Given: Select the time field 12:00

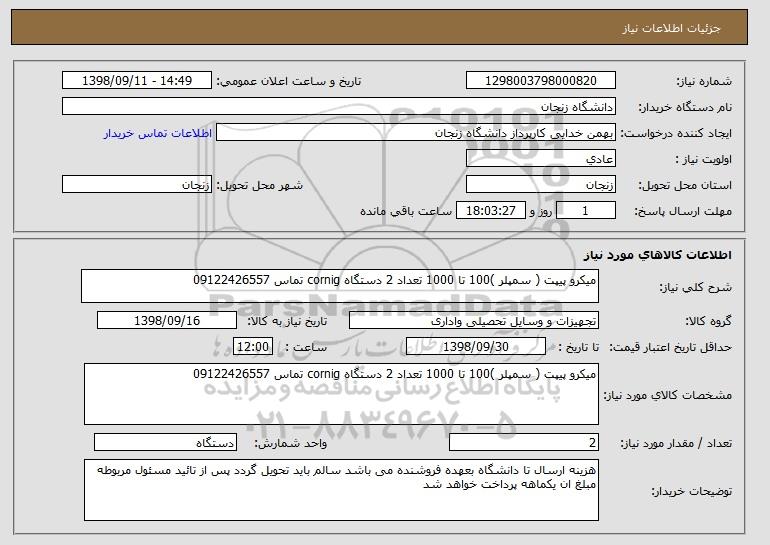Looking at the screenshot, I should point(253,347).
